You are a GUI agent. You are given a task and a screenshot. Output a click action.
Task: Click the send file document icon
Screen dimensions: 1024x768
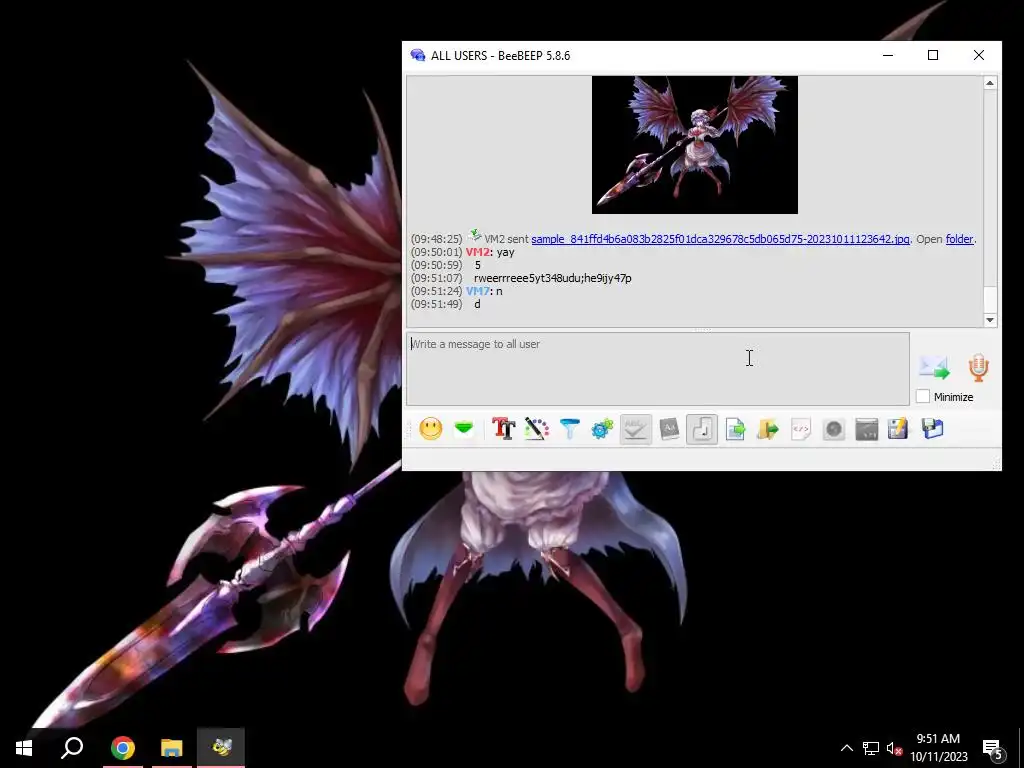click(735, 429)
